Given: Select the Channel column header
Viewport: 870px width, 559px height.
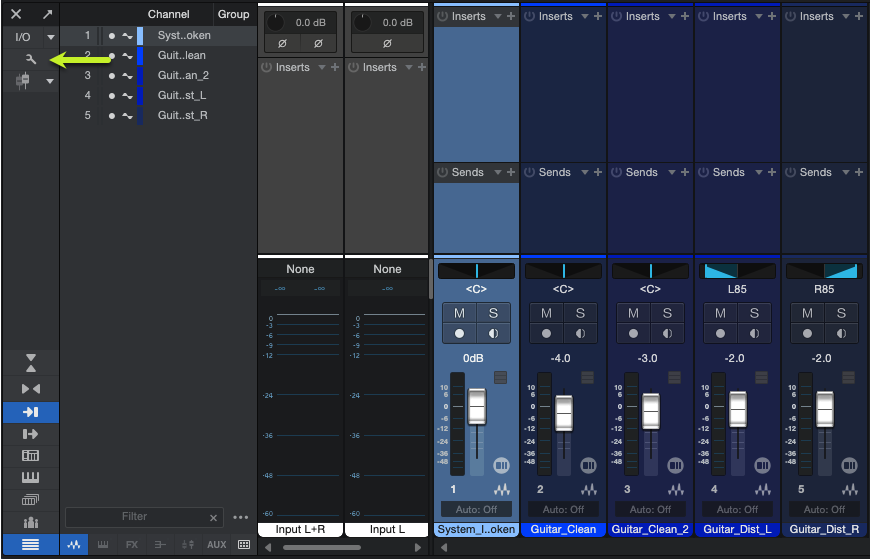Looking at the screenshot, I should click(168, 14).
